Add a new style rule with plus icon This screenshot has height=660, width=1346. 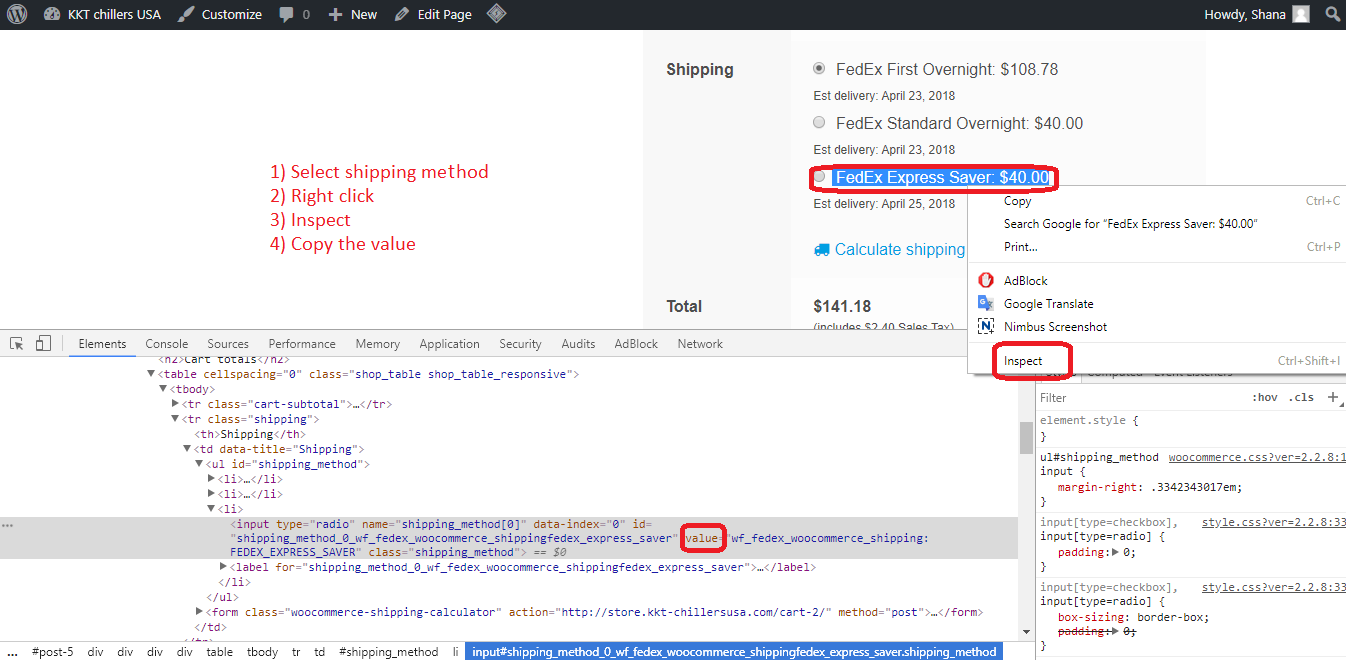1332,397
